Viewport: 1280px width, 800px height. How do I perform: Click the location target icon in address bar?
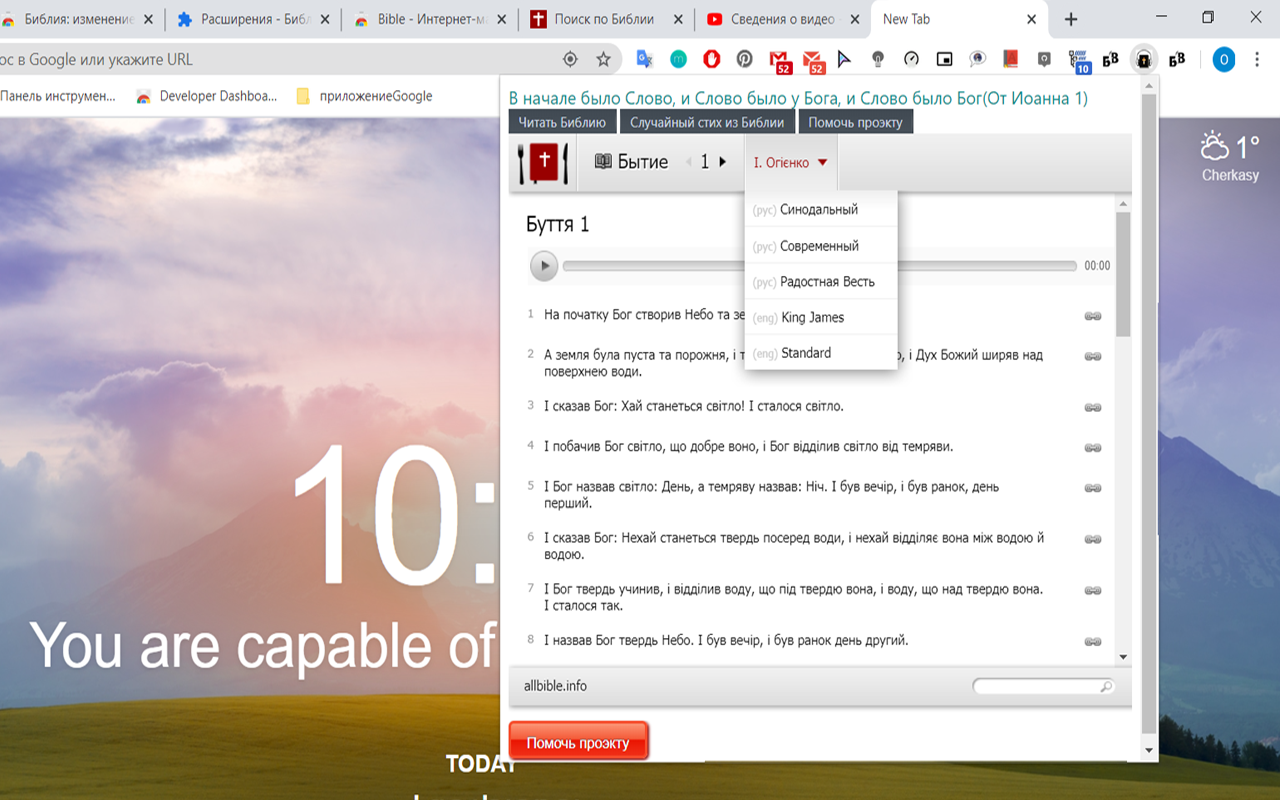pyautogui.click(x=570, y=59)
